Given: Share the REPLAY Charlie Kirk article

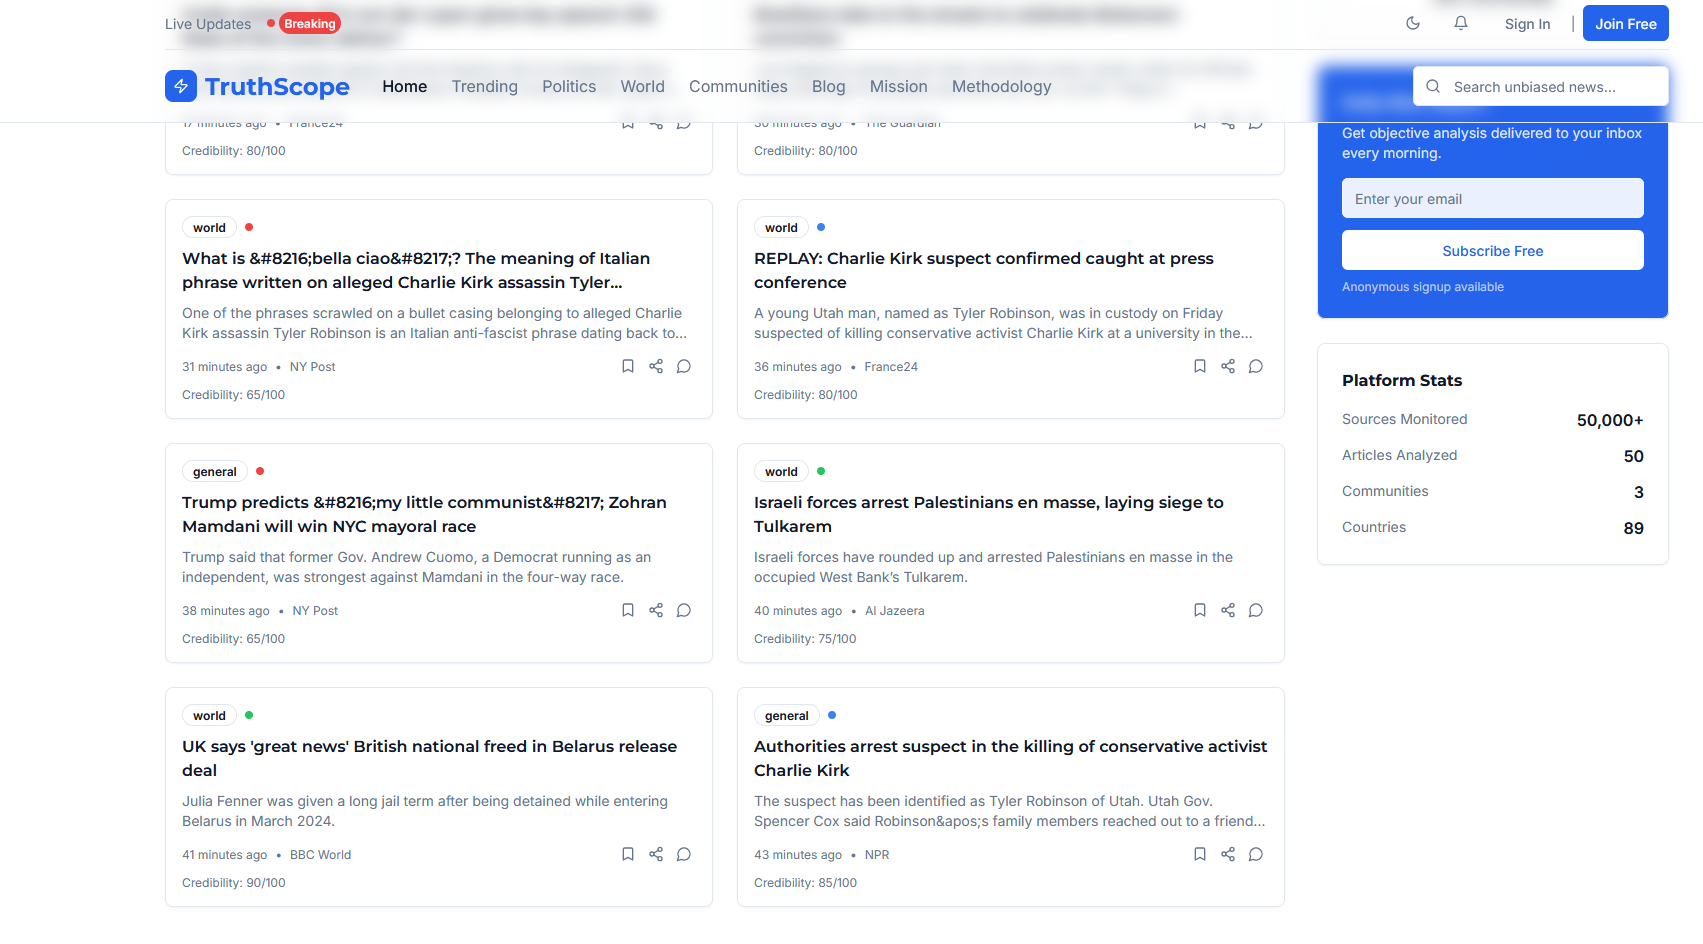Looking at the screenshot, I should tap(1228, 366).
